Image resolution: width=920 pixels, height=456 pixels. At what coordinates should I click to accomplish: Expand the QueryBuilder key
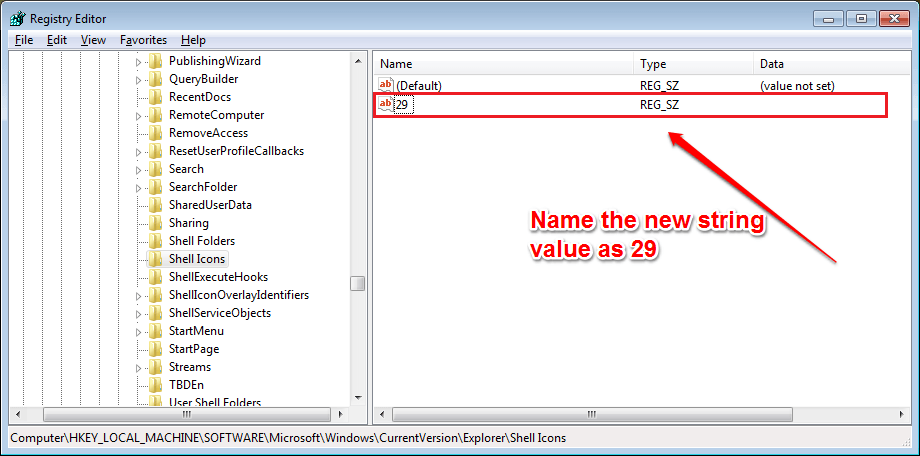tap(138, 80)
